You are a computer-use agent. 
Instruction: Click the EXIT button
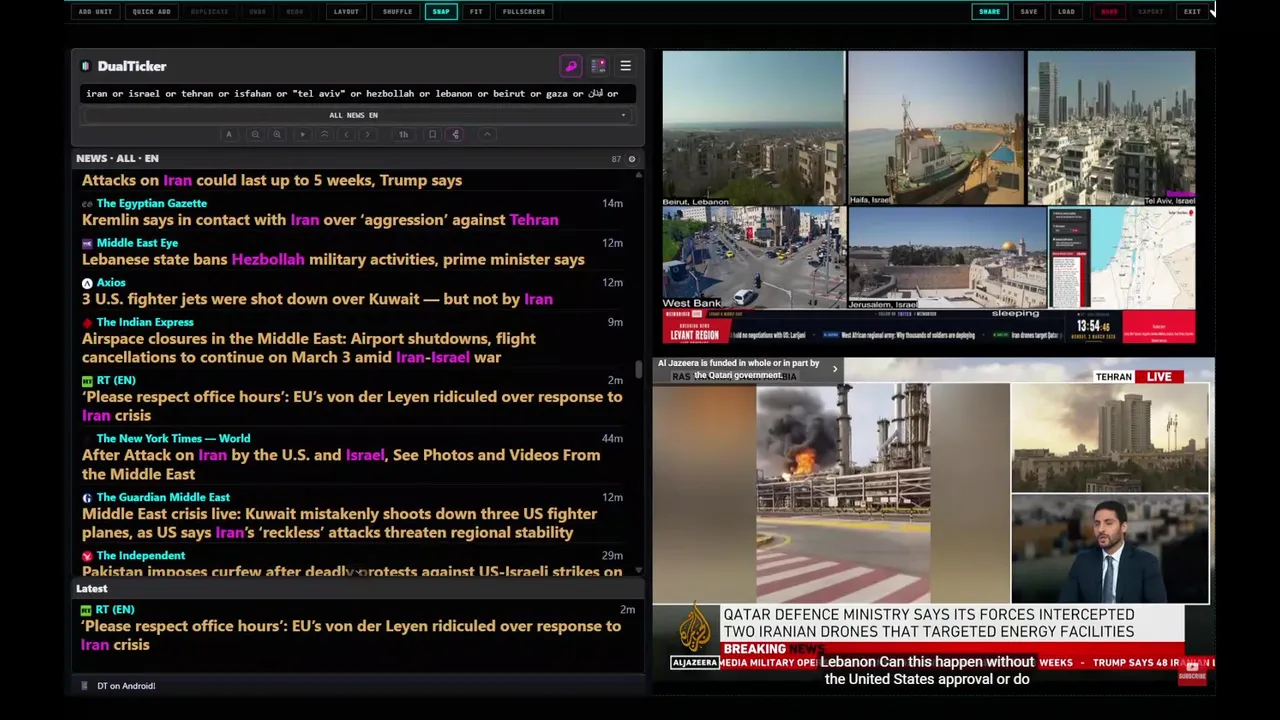coord(1192,12)
